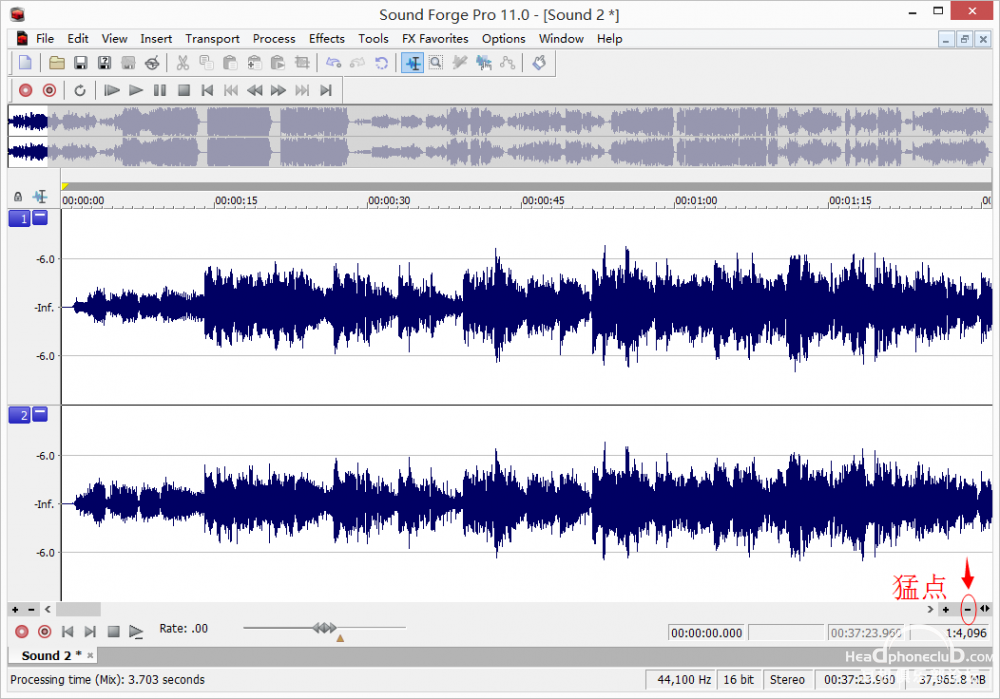Click Go to Start in the window playbar
The image size is (1000, 699).
(x=67, y=631)
